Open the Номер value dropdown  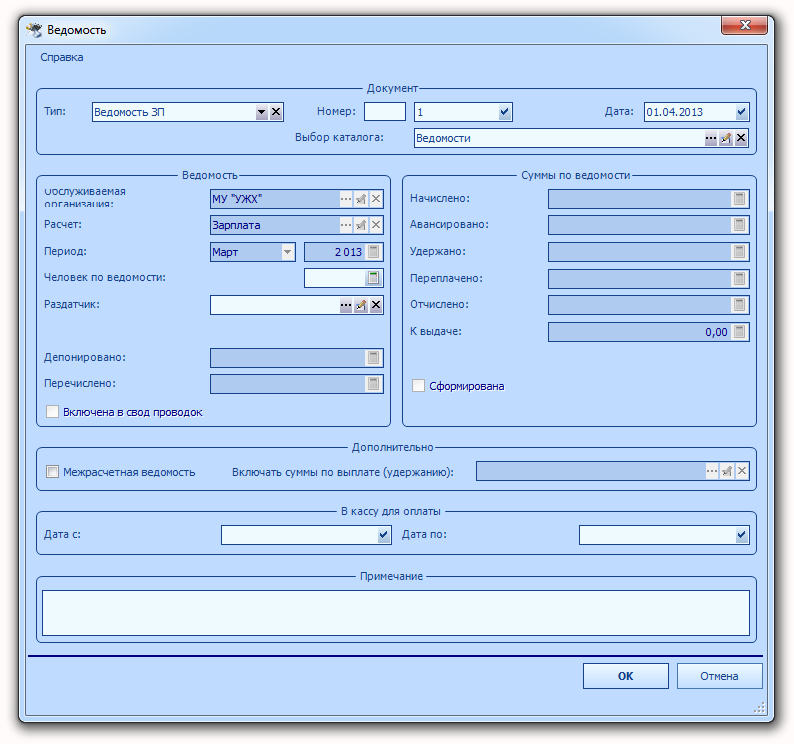click(504, 112)
